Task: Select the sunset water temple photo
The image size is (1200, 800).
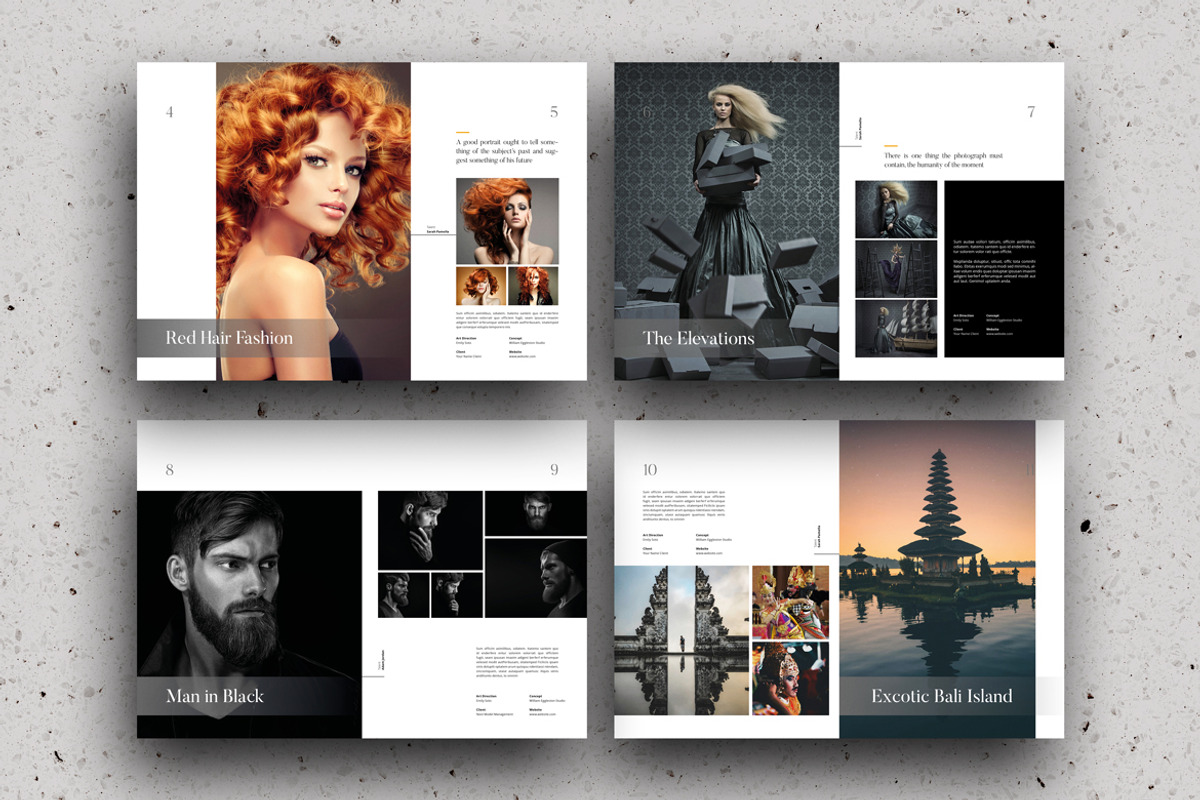Action: click(x=937, y=579)
